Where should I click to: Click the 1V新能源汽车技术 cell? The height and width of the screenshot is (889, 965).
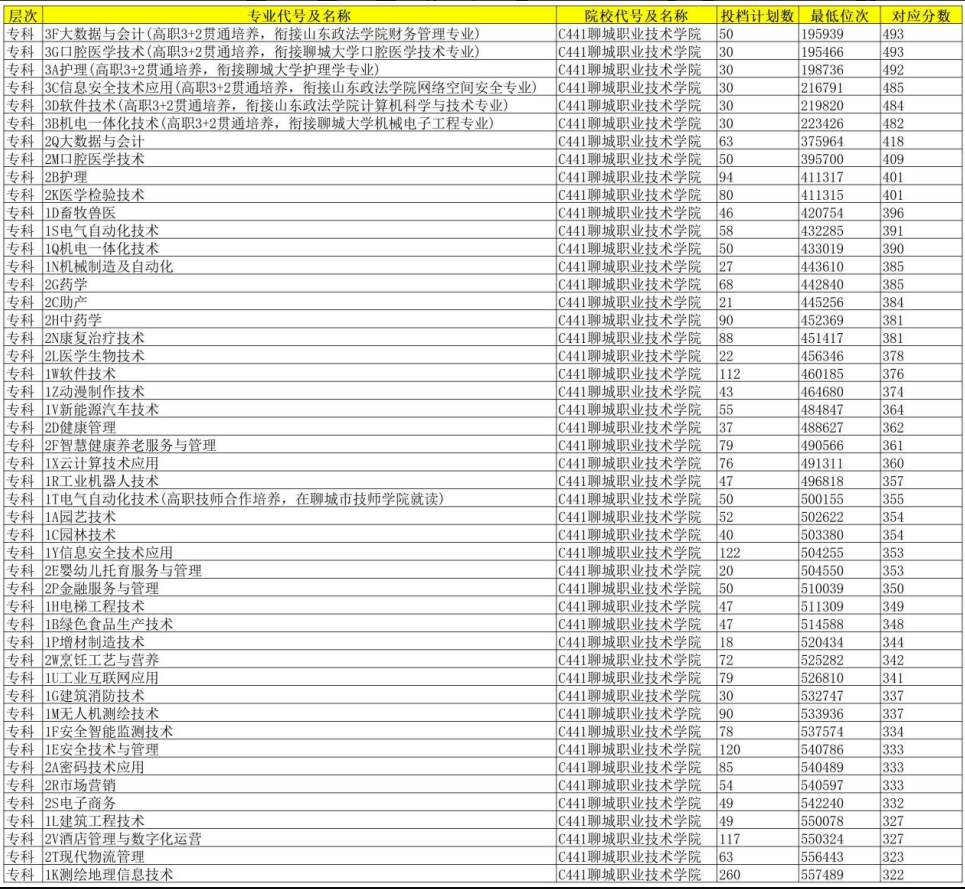(x=299, y=409)
